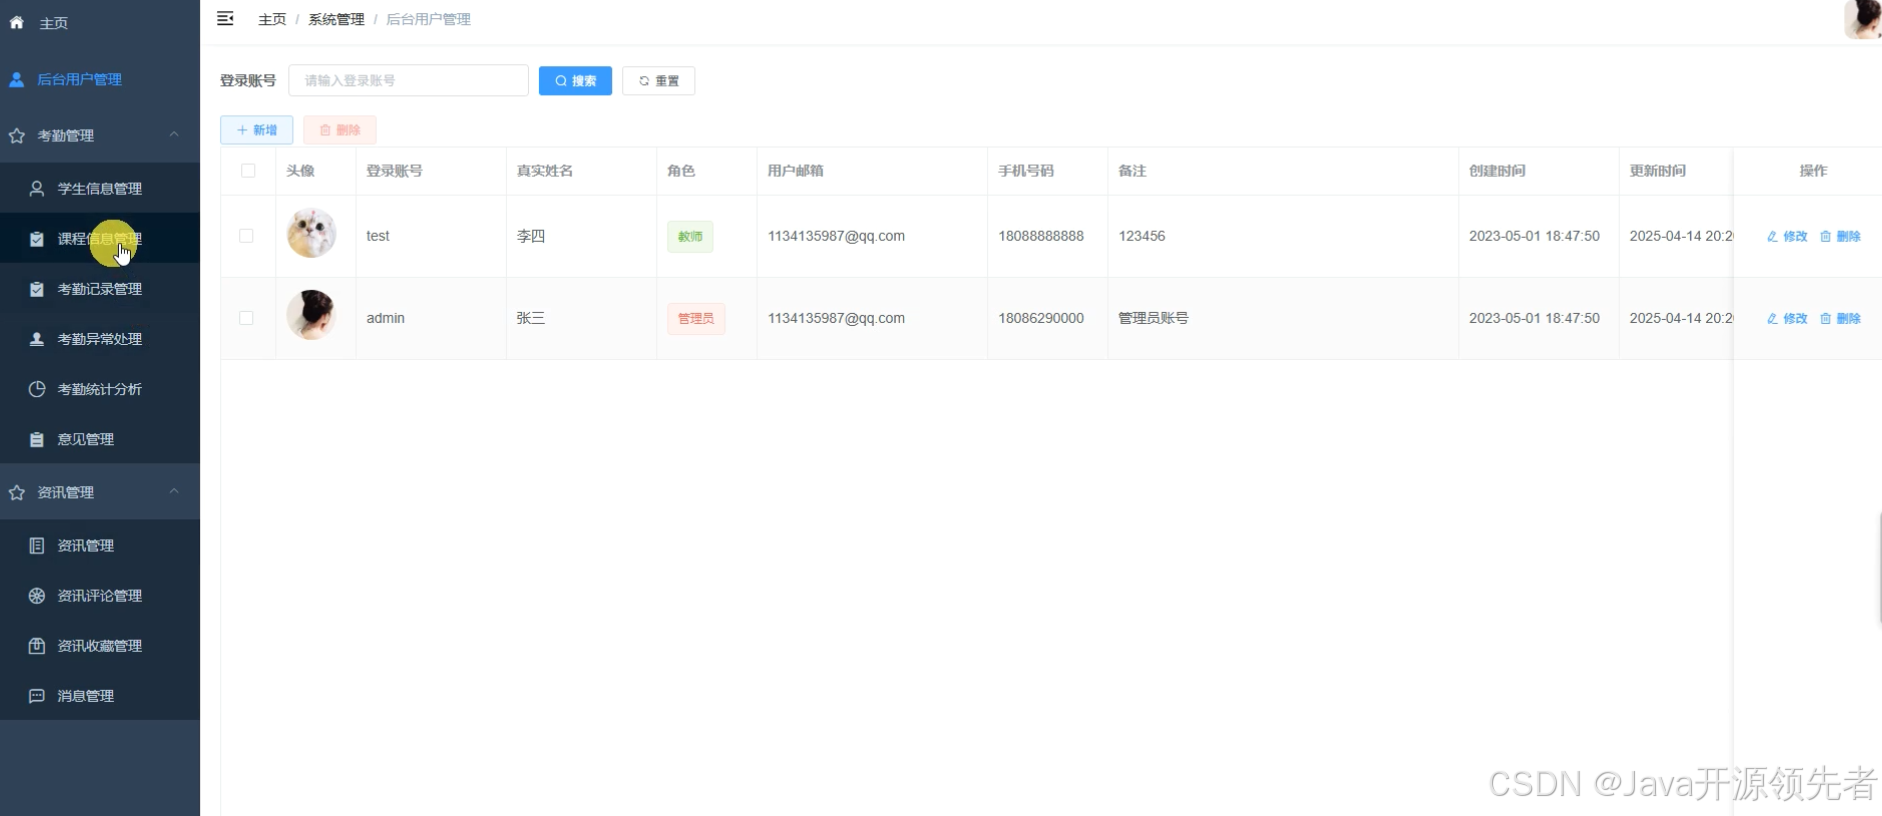Open 学生信息管理 menu item
Image resolution: width=1882 pixels, height=816 pixels.
[100, 188]
